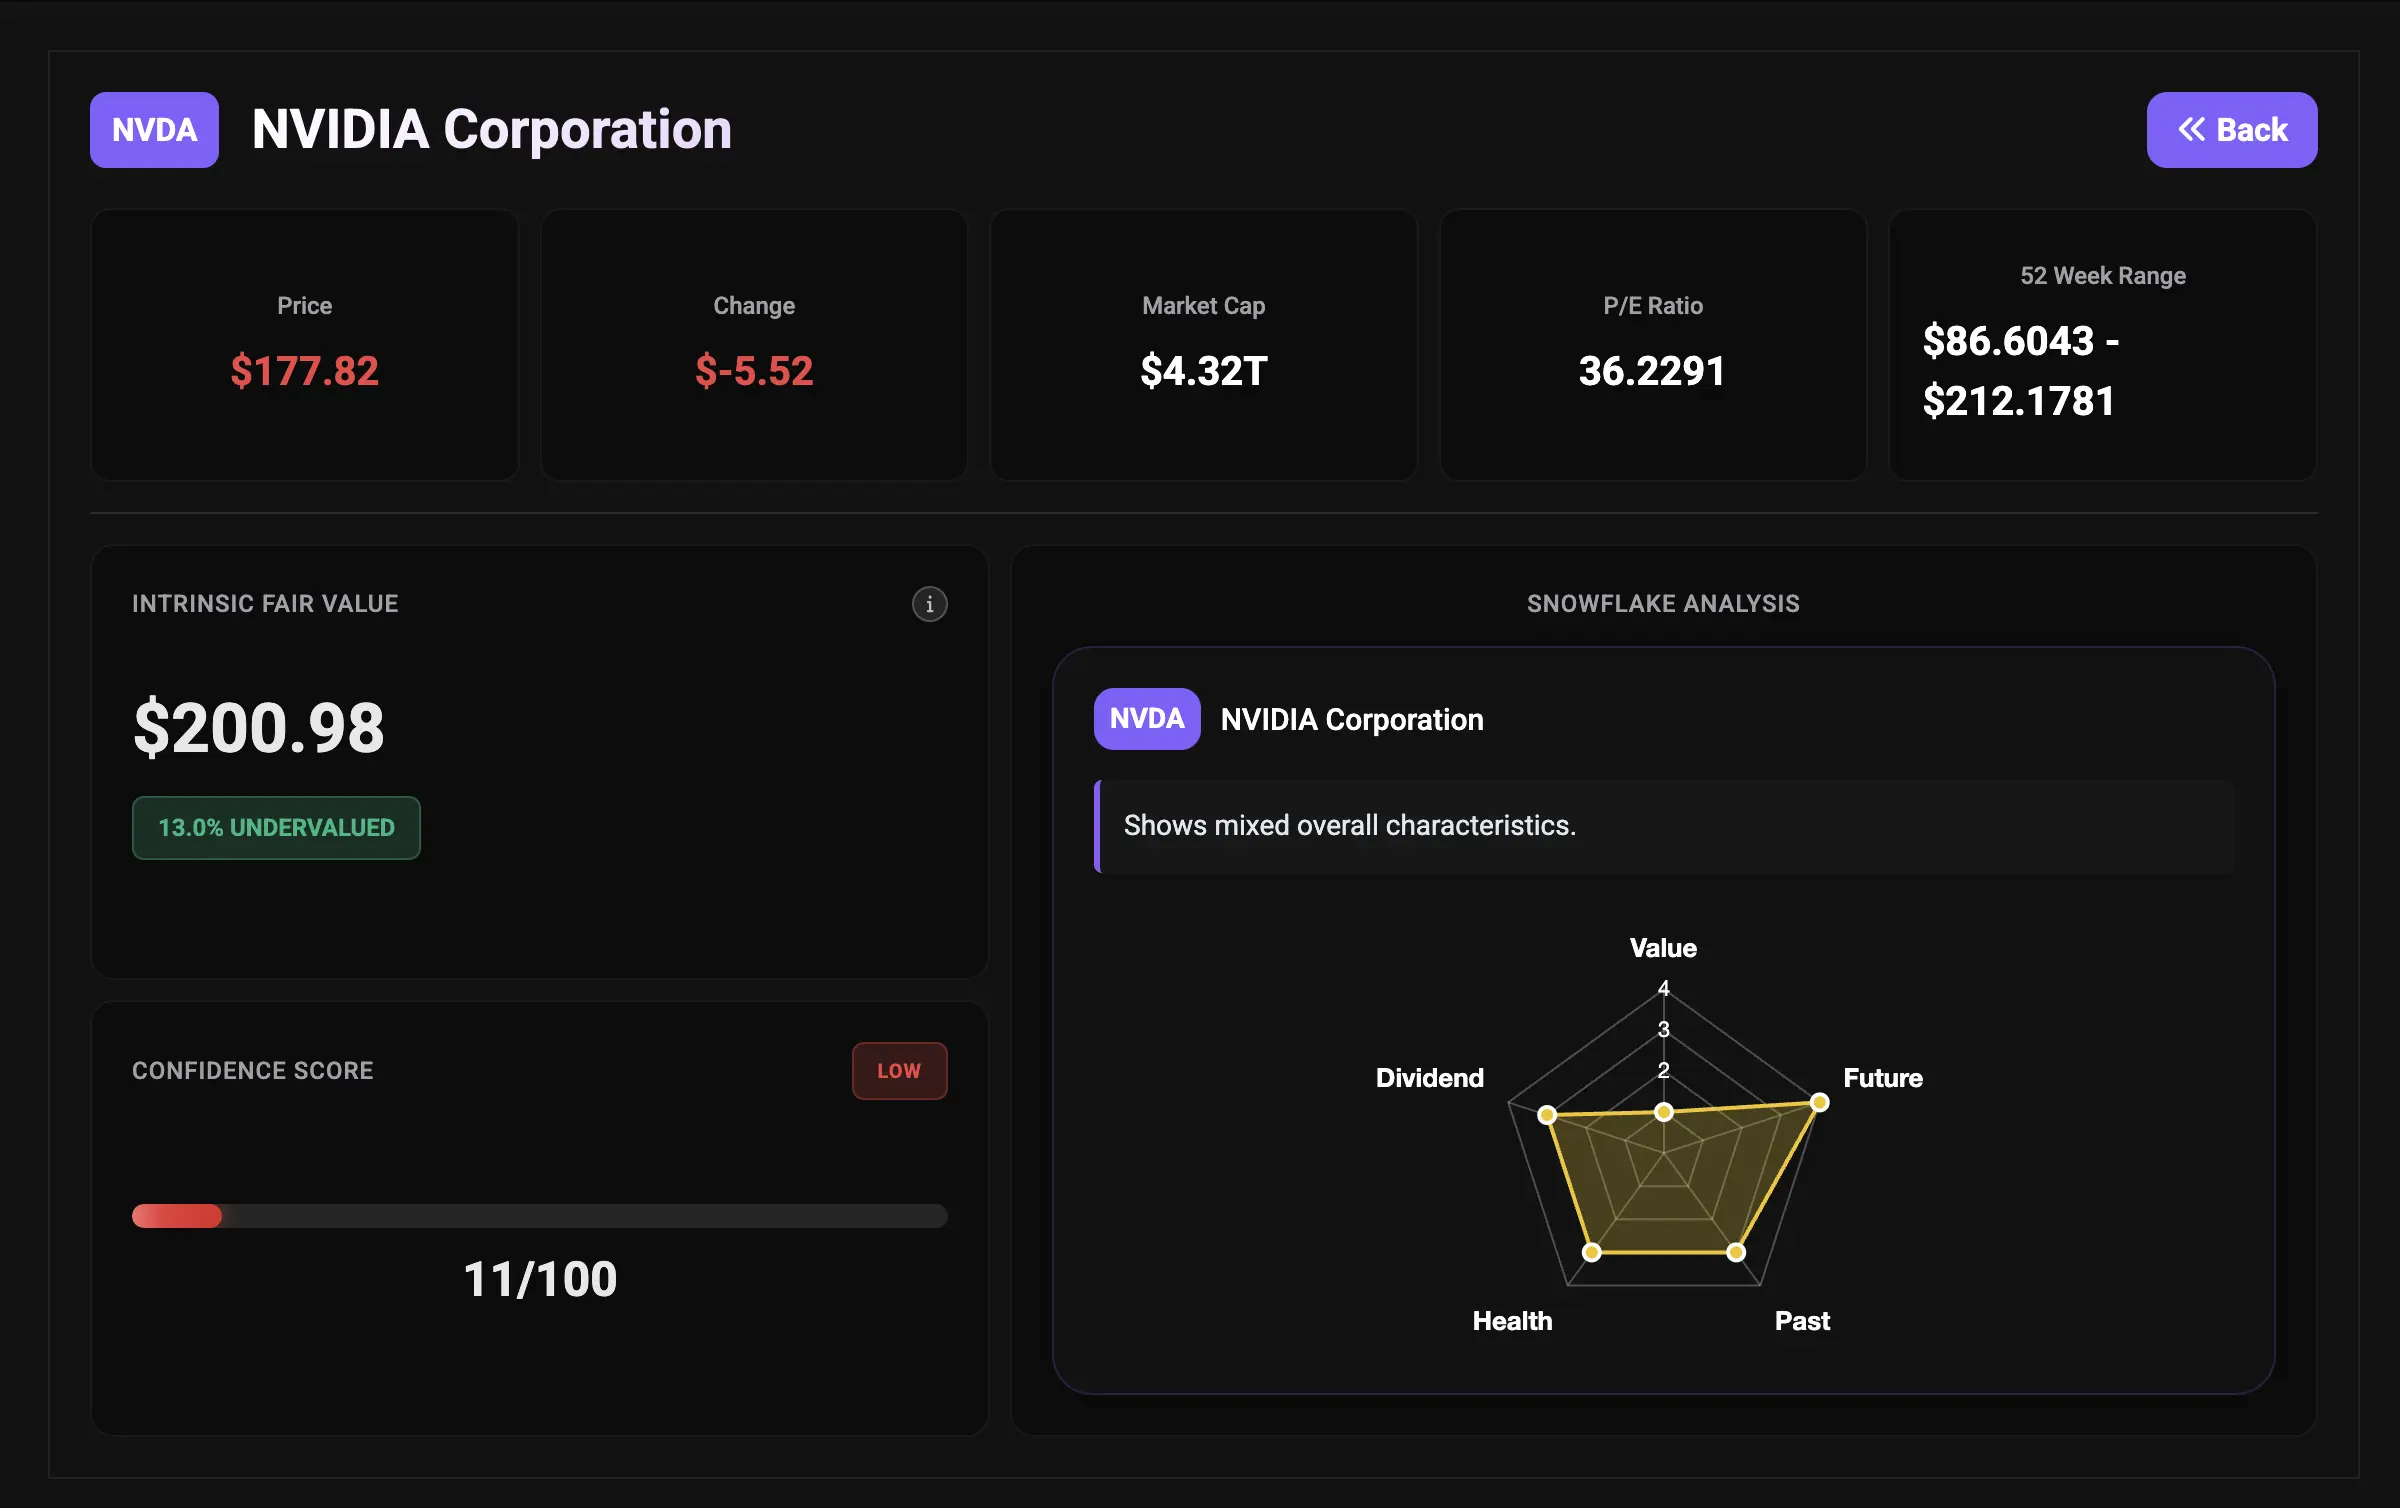Click the NVDA ticker badge in the header
This screenshot has height=1508, width=2400.
[x=153, y=129]
